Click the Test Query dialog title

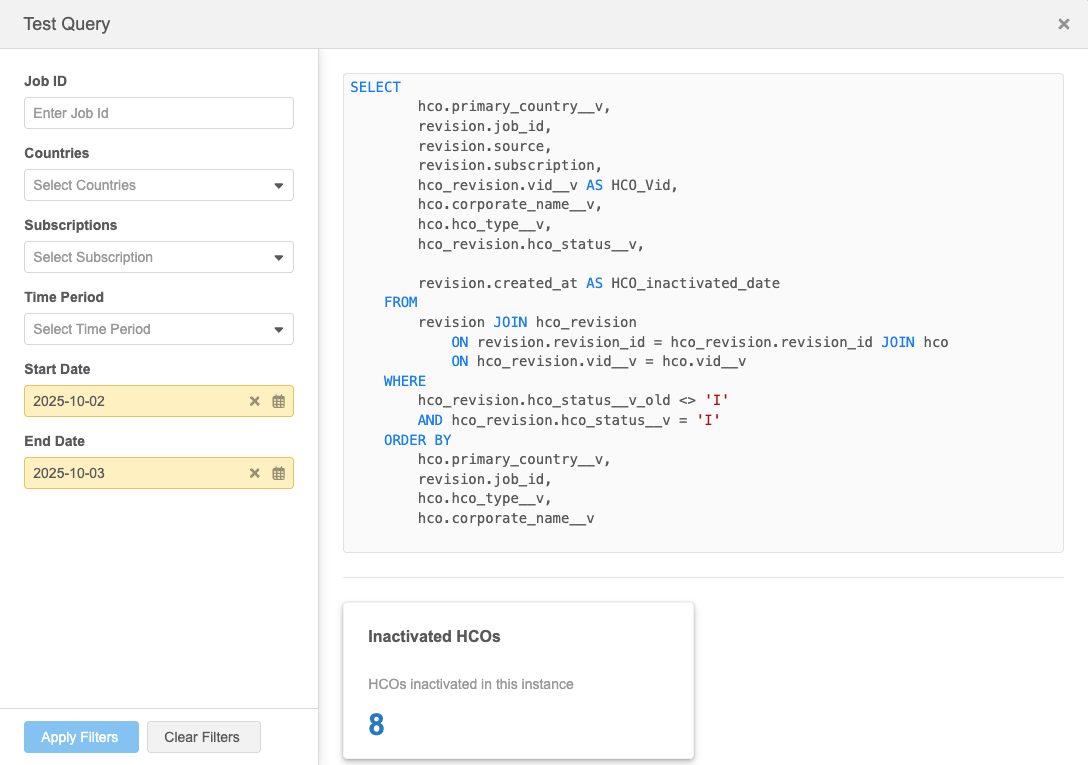(67, 24)
